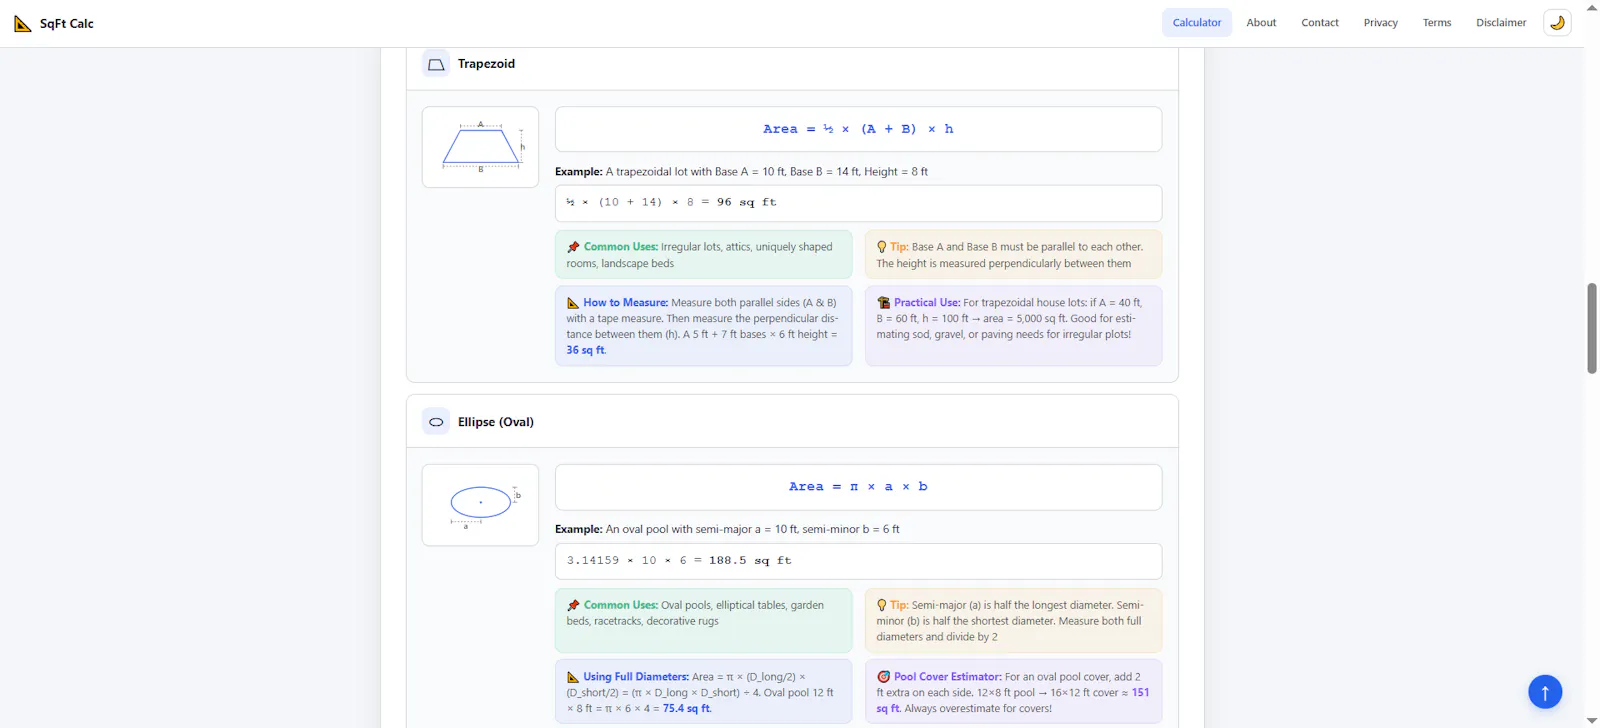Click the Using Full Diameters label
Viewport: 1600px width, 728px height.
pos(636,677)
